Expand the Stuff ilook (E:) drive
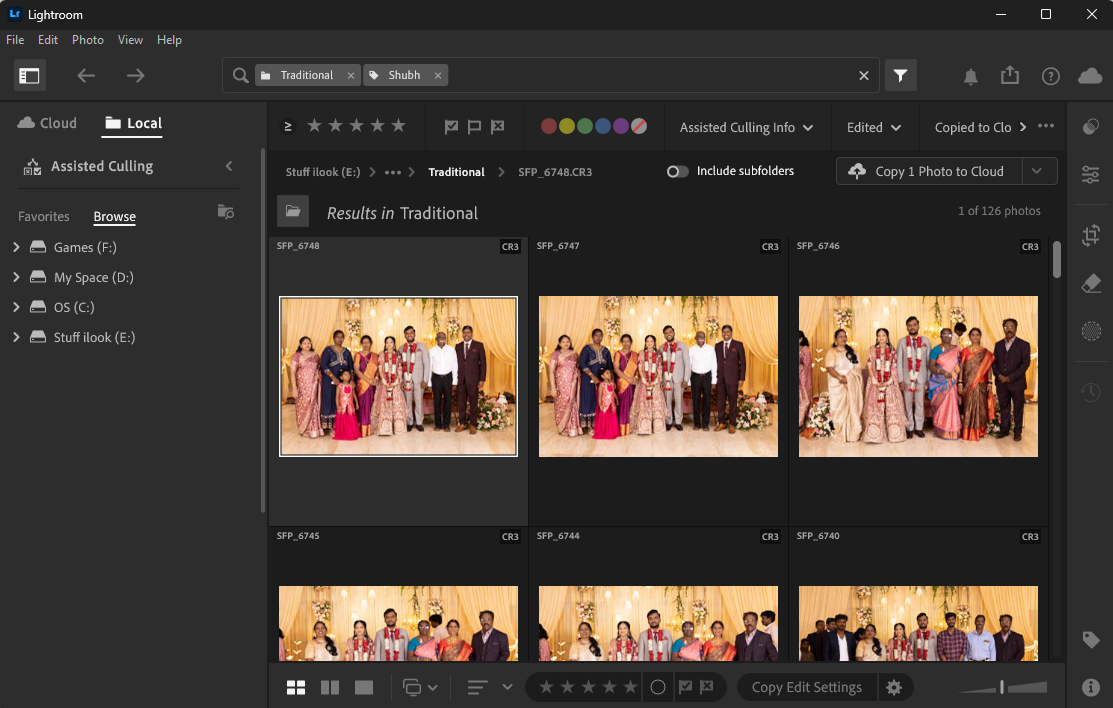The image size is (1113, 708). point(16,337)
